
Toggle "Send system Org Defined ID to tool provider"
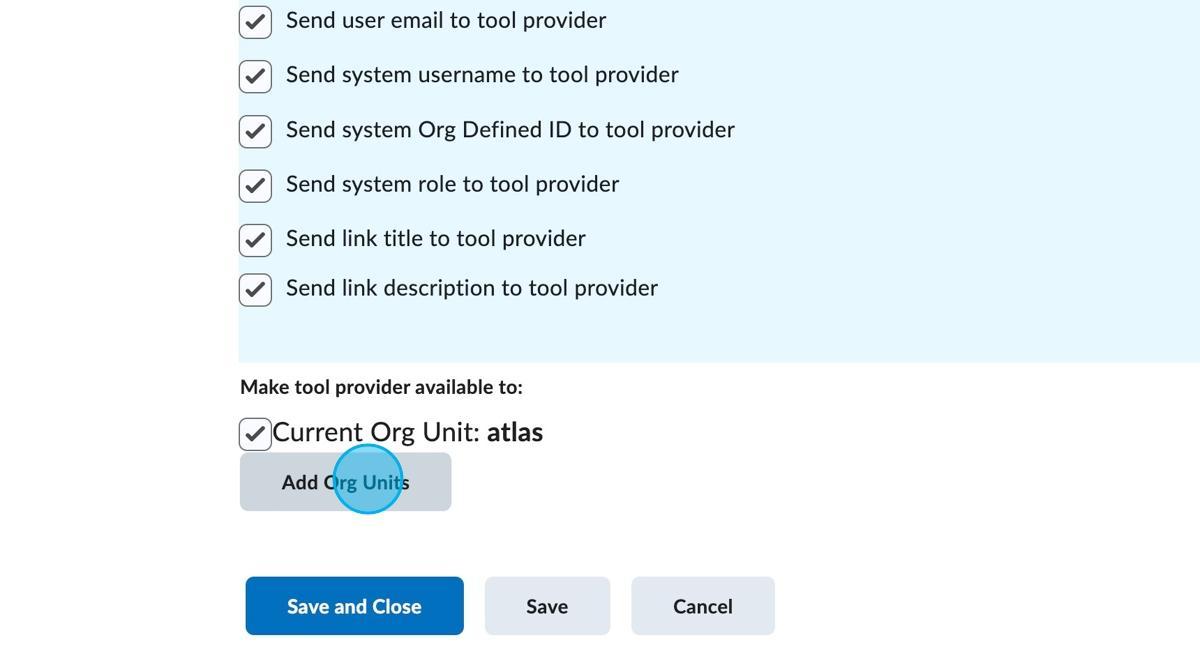[x=255, y=131]
